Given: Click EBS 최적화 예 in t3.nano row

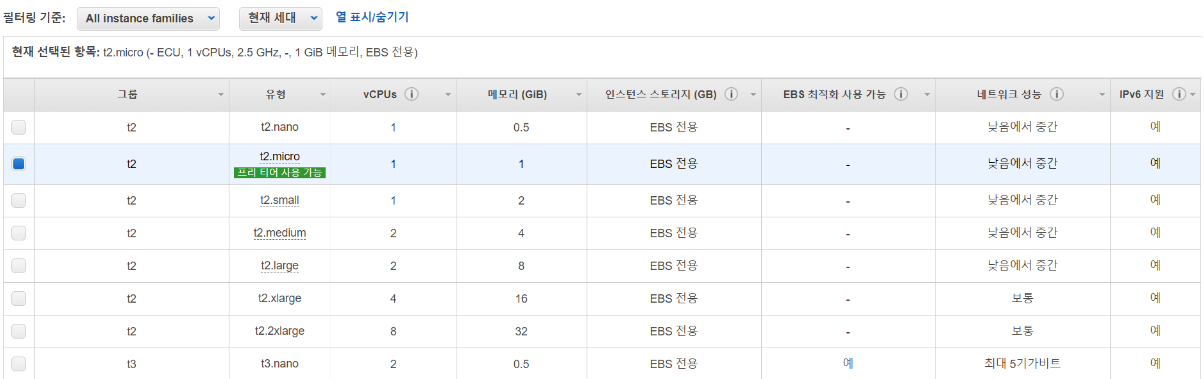Looking at the screenshot, I should point(848,364).
